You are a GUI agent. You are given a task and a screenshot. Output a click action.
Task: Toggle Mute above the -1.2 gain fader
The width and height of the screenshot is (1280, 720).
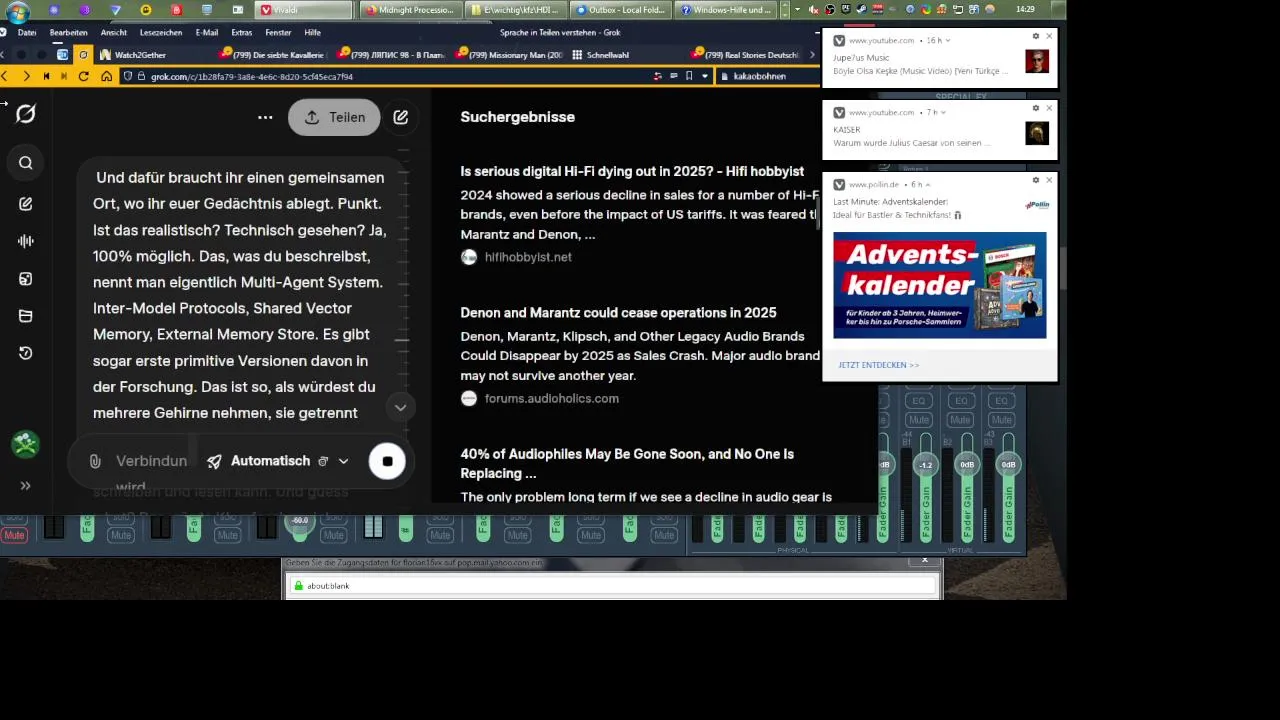pyautogui.click(x=919, y=420)
